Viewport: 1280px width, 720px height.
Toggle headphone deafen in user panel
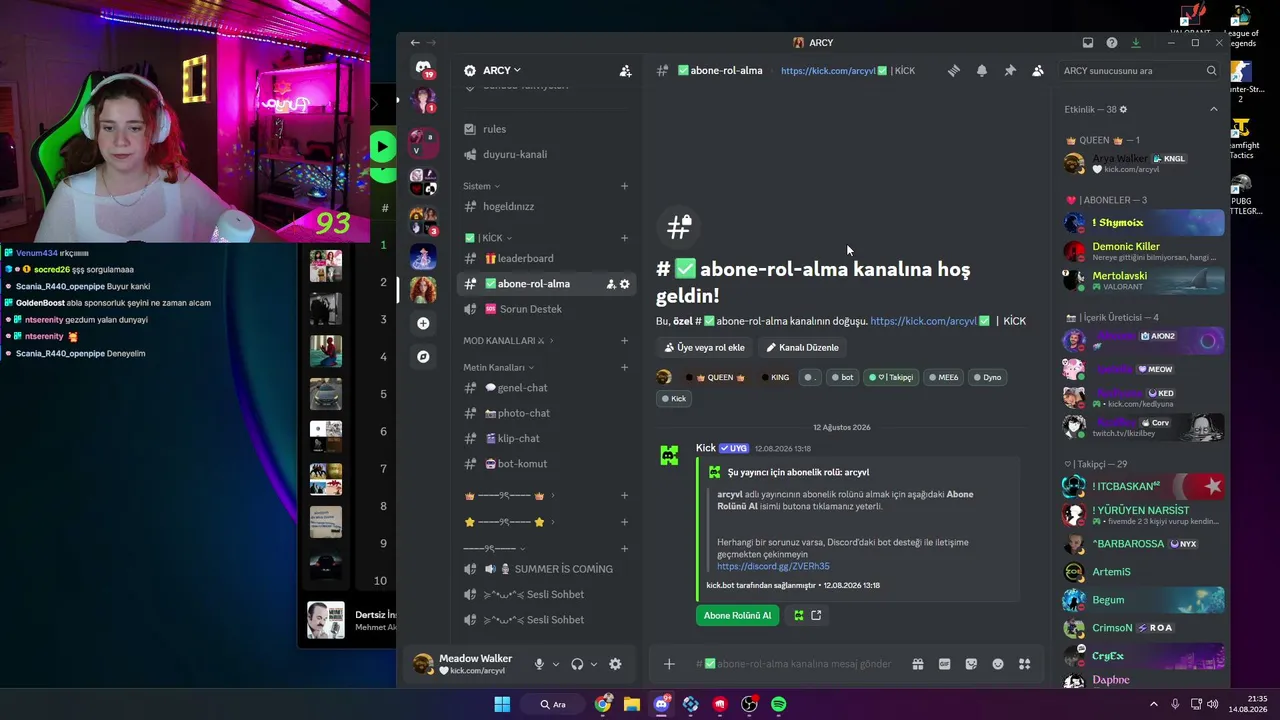click(x=577, y=664)
